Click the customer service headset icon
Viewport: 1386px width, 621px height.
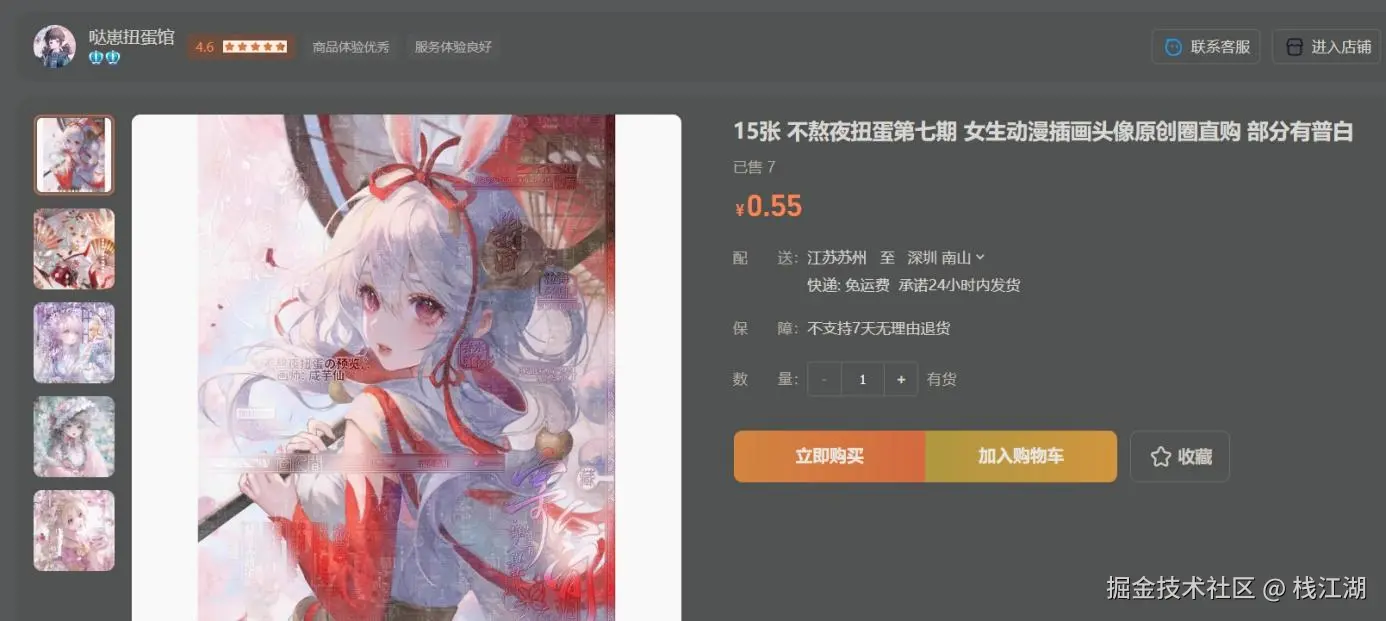(1174, 47)
